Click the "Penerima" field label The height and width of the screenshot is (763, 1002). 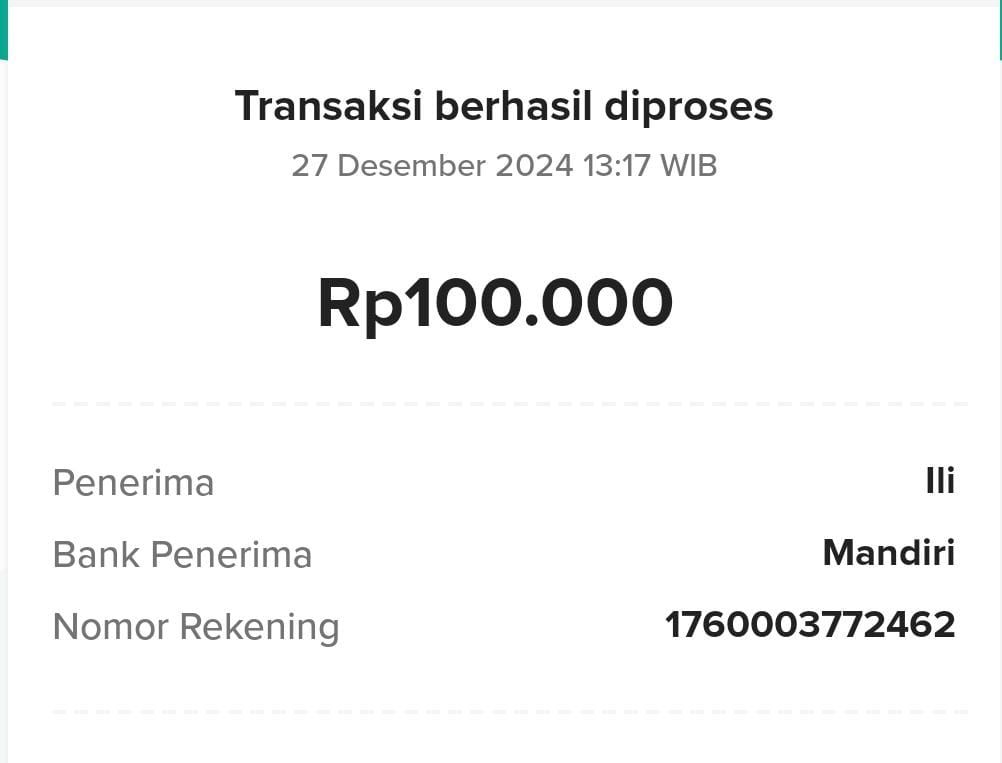[x=133, y=483]
